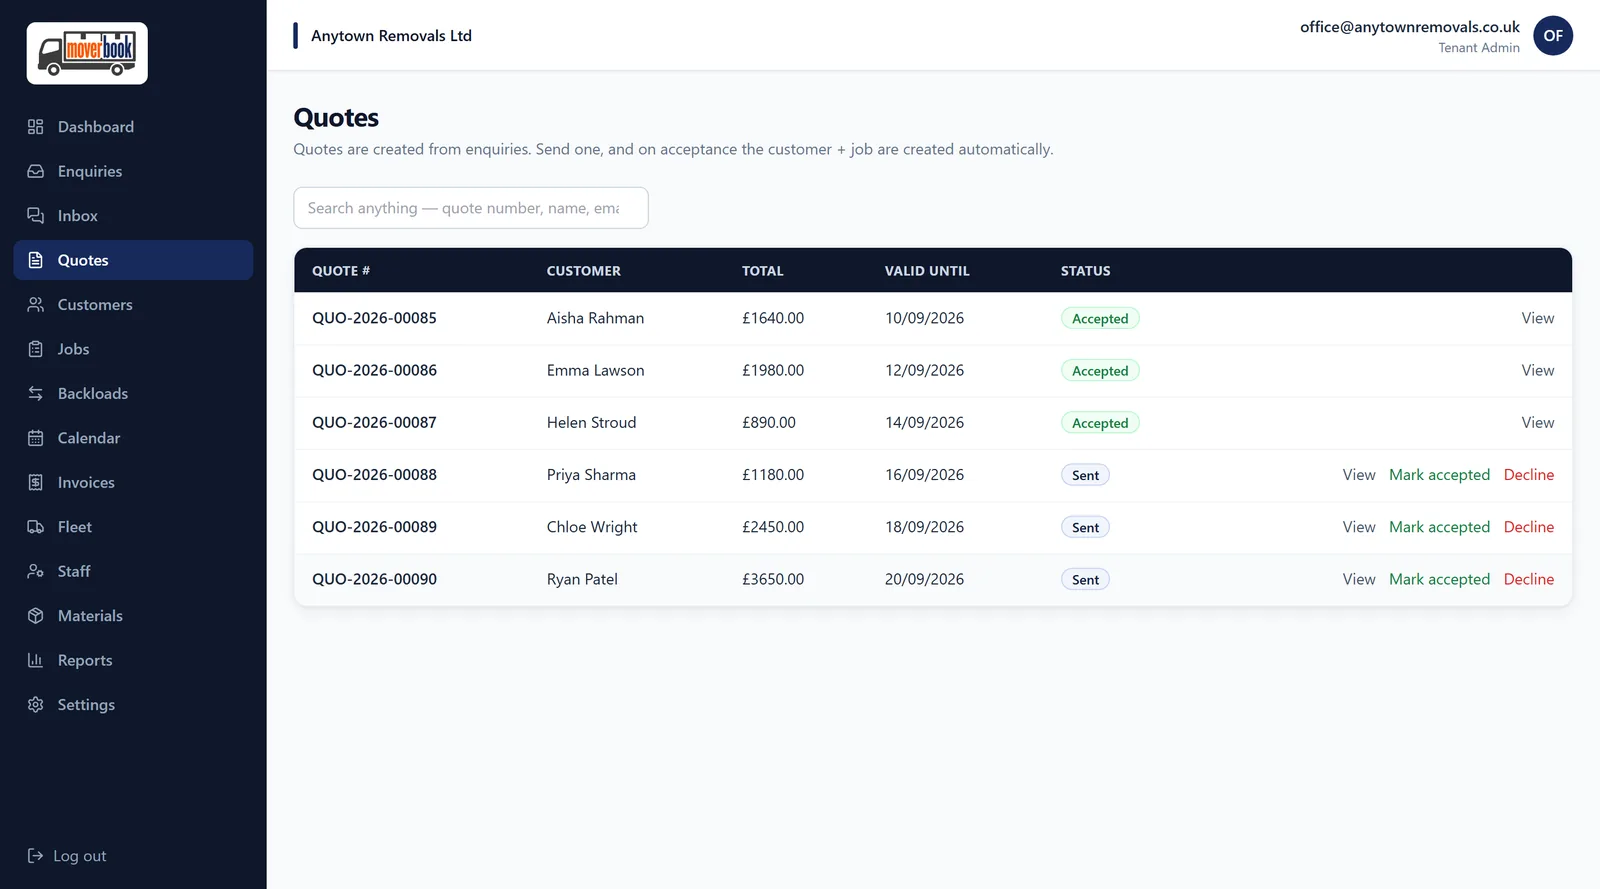Click the Log out arrow icon
The height and width of the screenshot is (889, 1600).
point(35,856)
